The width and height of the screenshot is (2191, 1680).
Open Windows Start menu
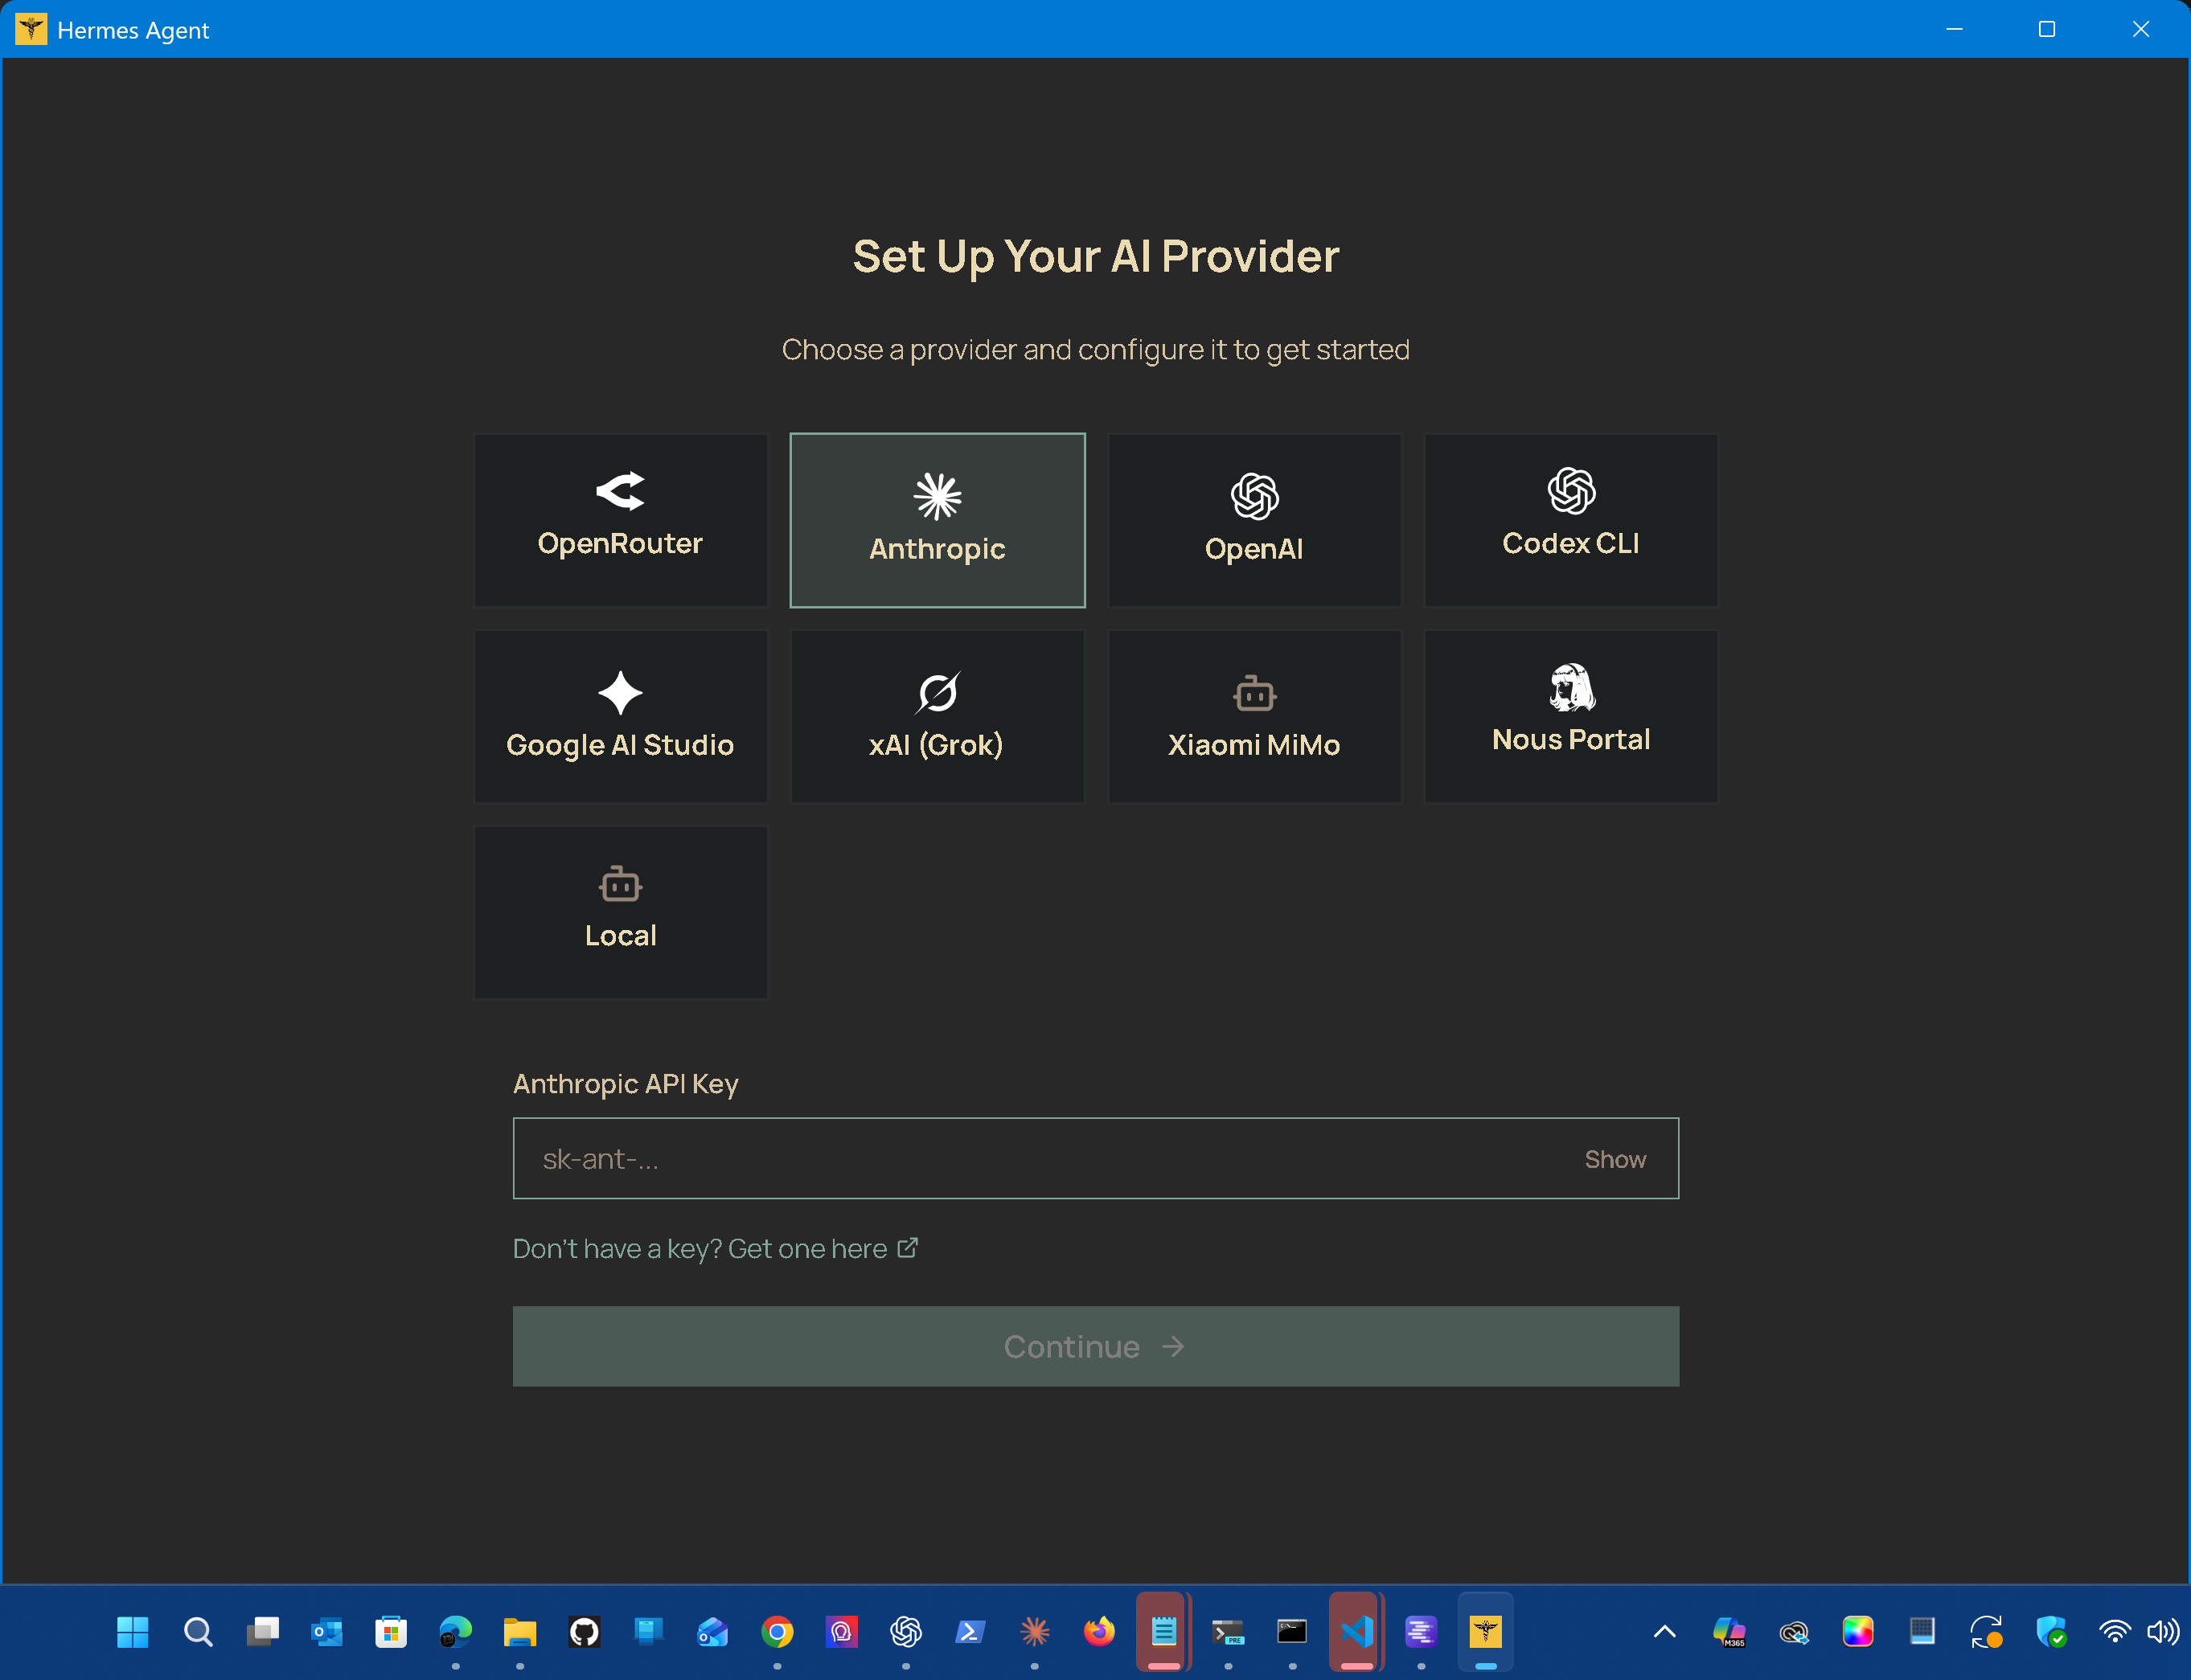(x=133, y=1632)
